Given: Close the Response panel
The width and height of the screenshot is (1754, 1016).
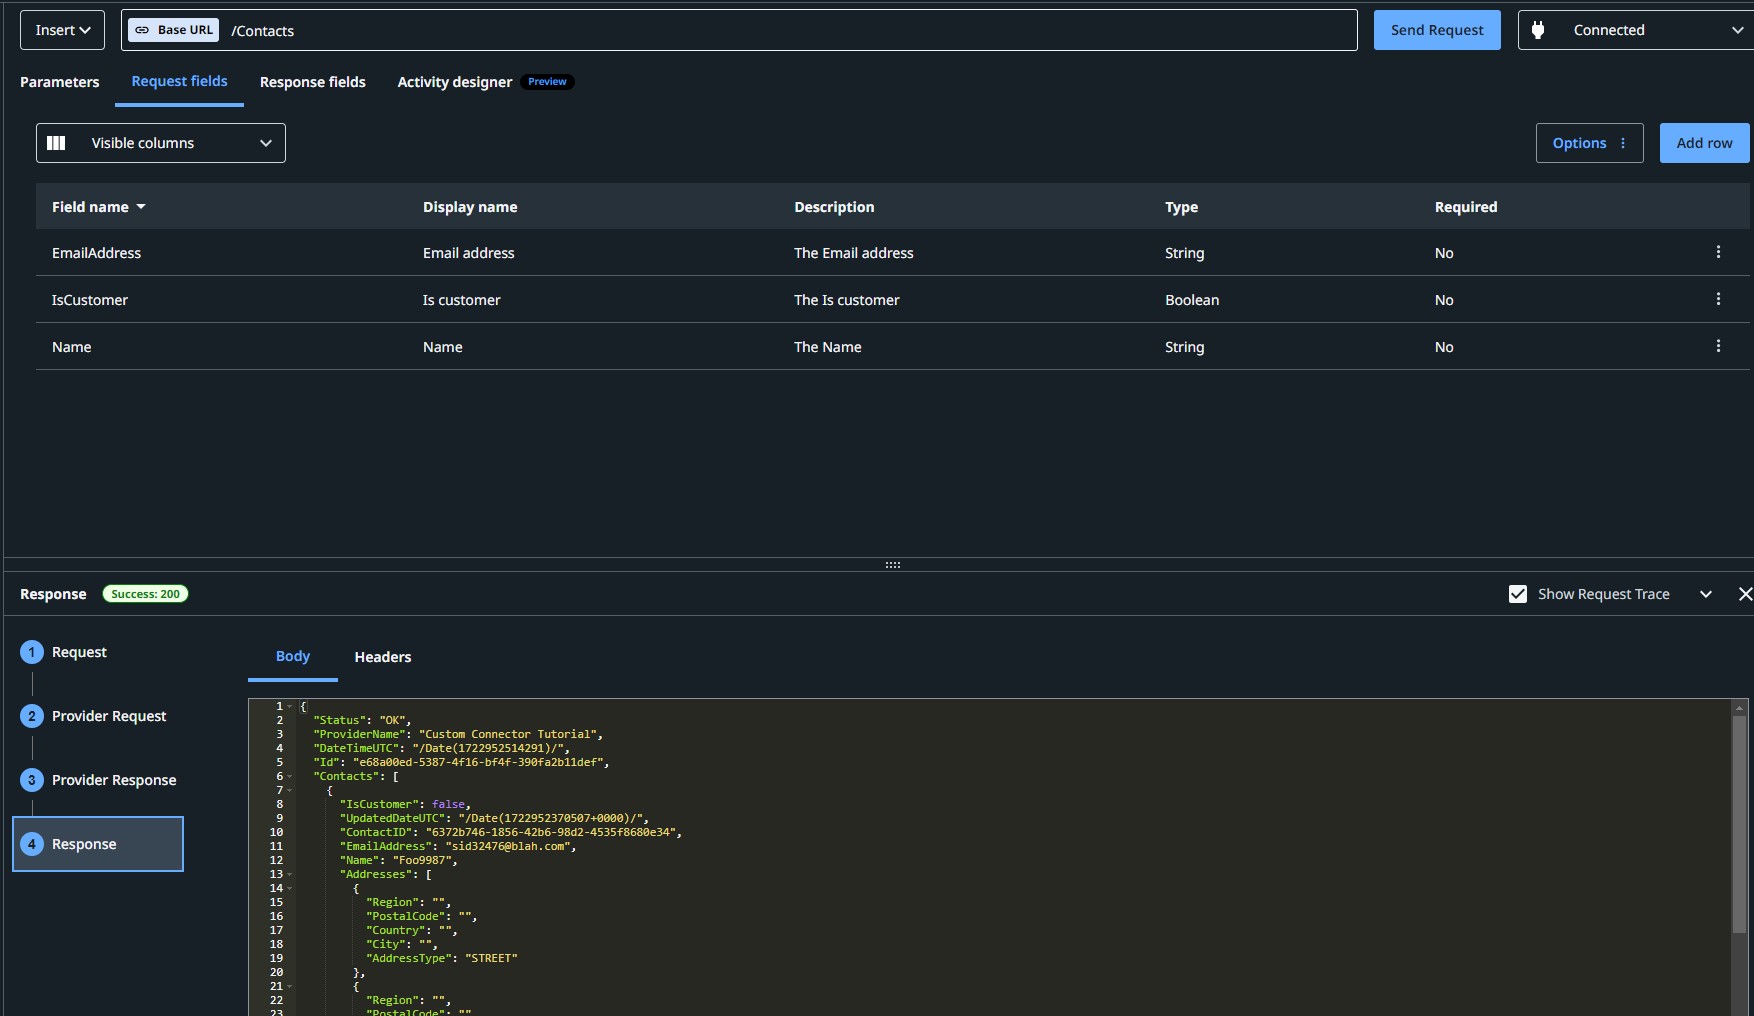Looking at the screenshot, I should pos(1745,594).
